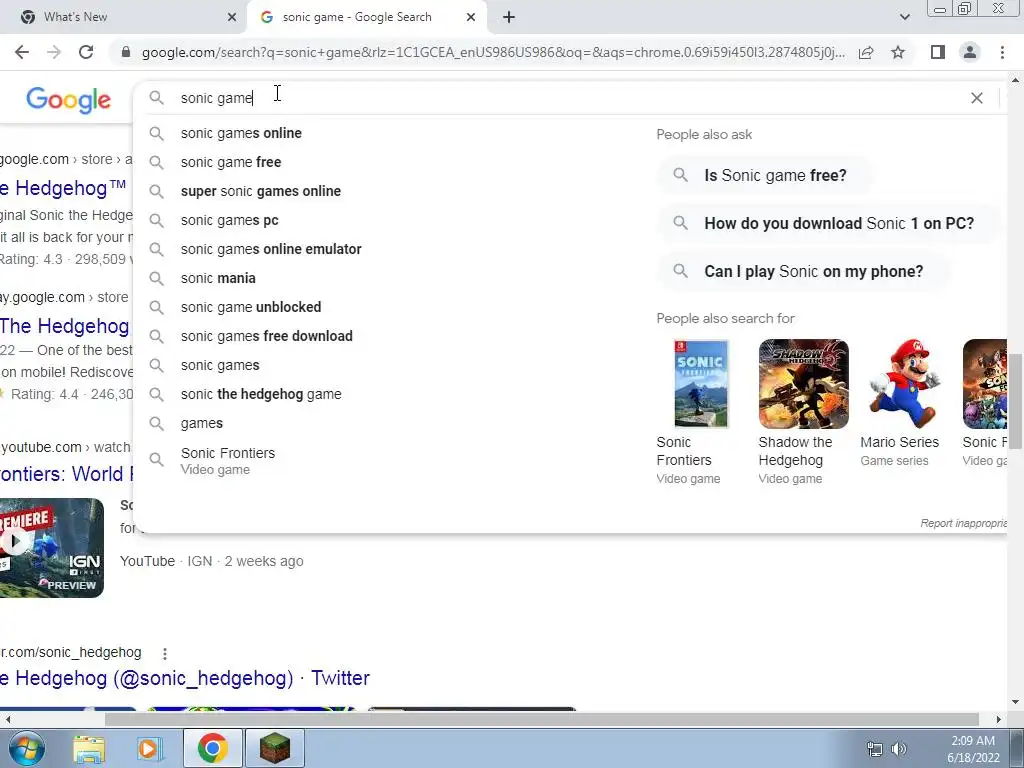Select suggestion sonic games pc
This screenshot has width=1024, height=768.
tap(229, 220)
